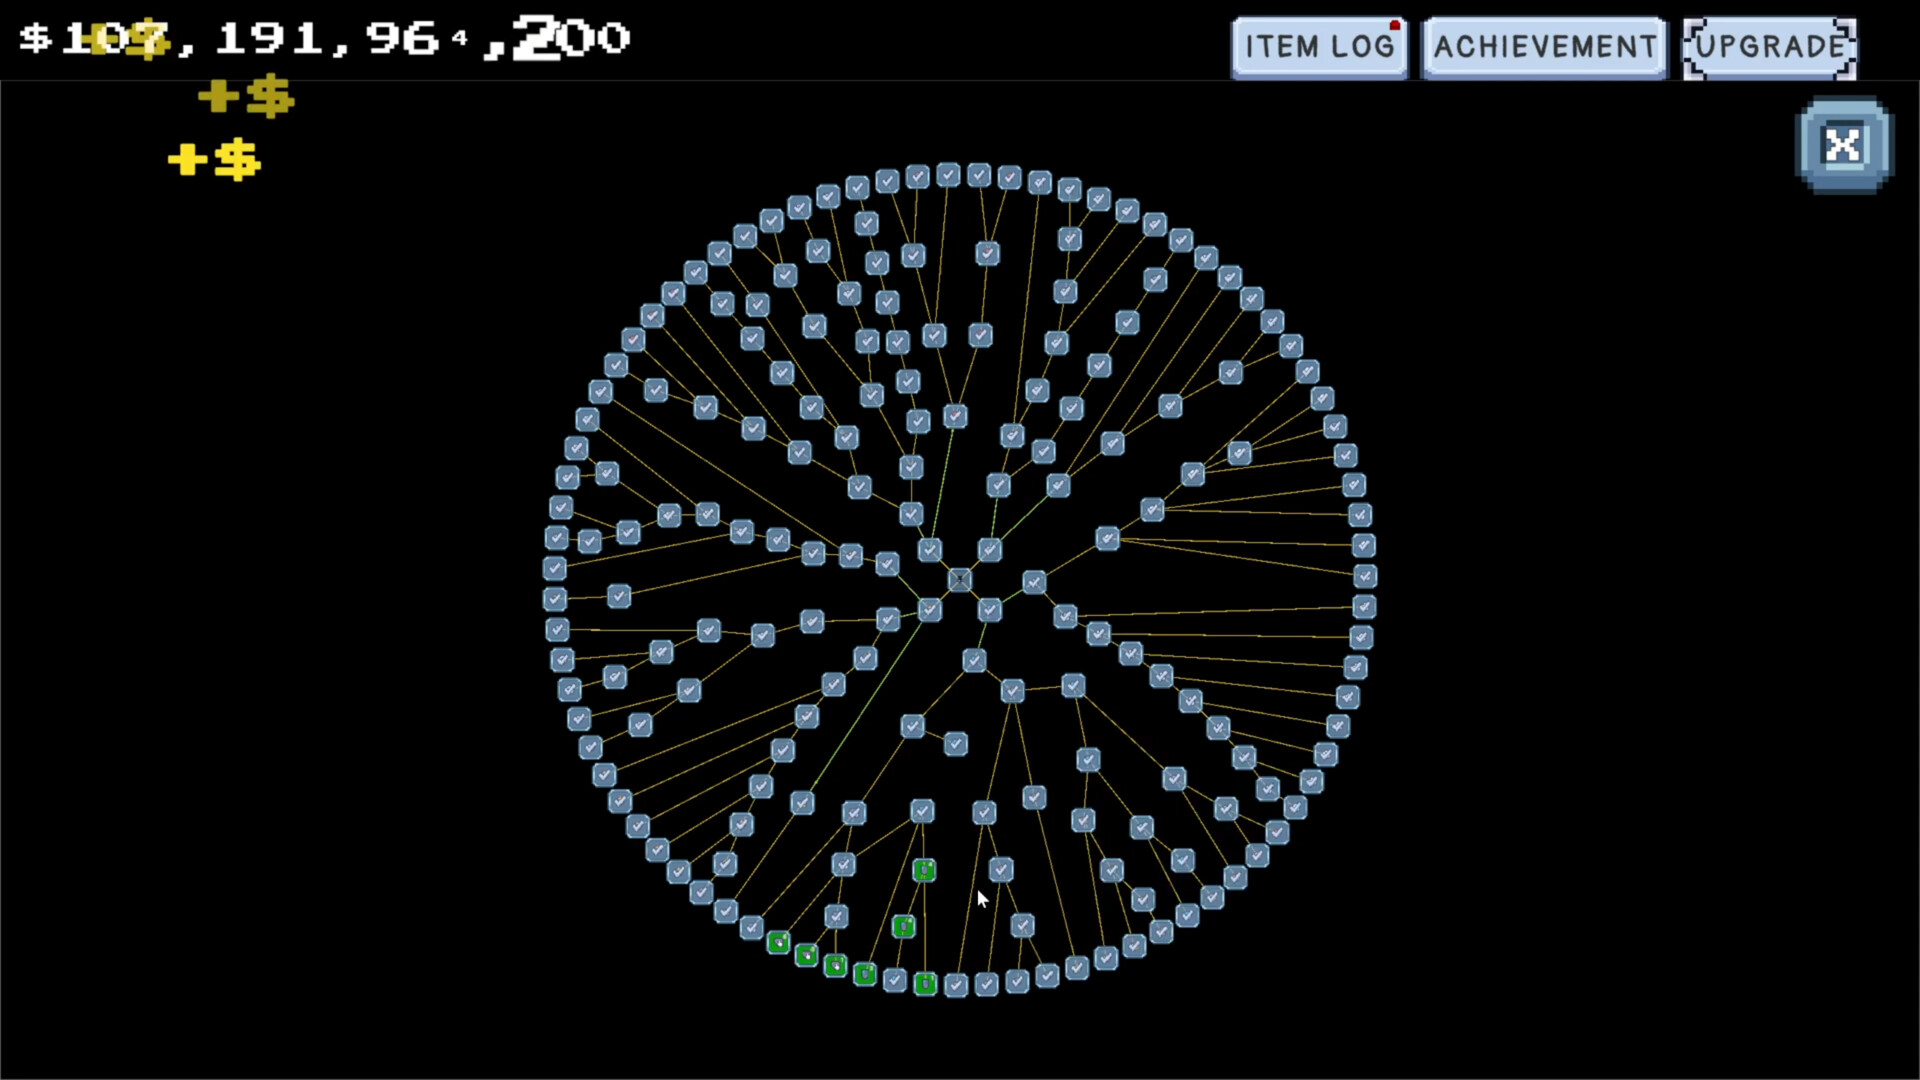Open the highest green mouse-icon upgrade node
Image resolution: width=1920 pixels, height=1080 pixels.
point(924,870)
